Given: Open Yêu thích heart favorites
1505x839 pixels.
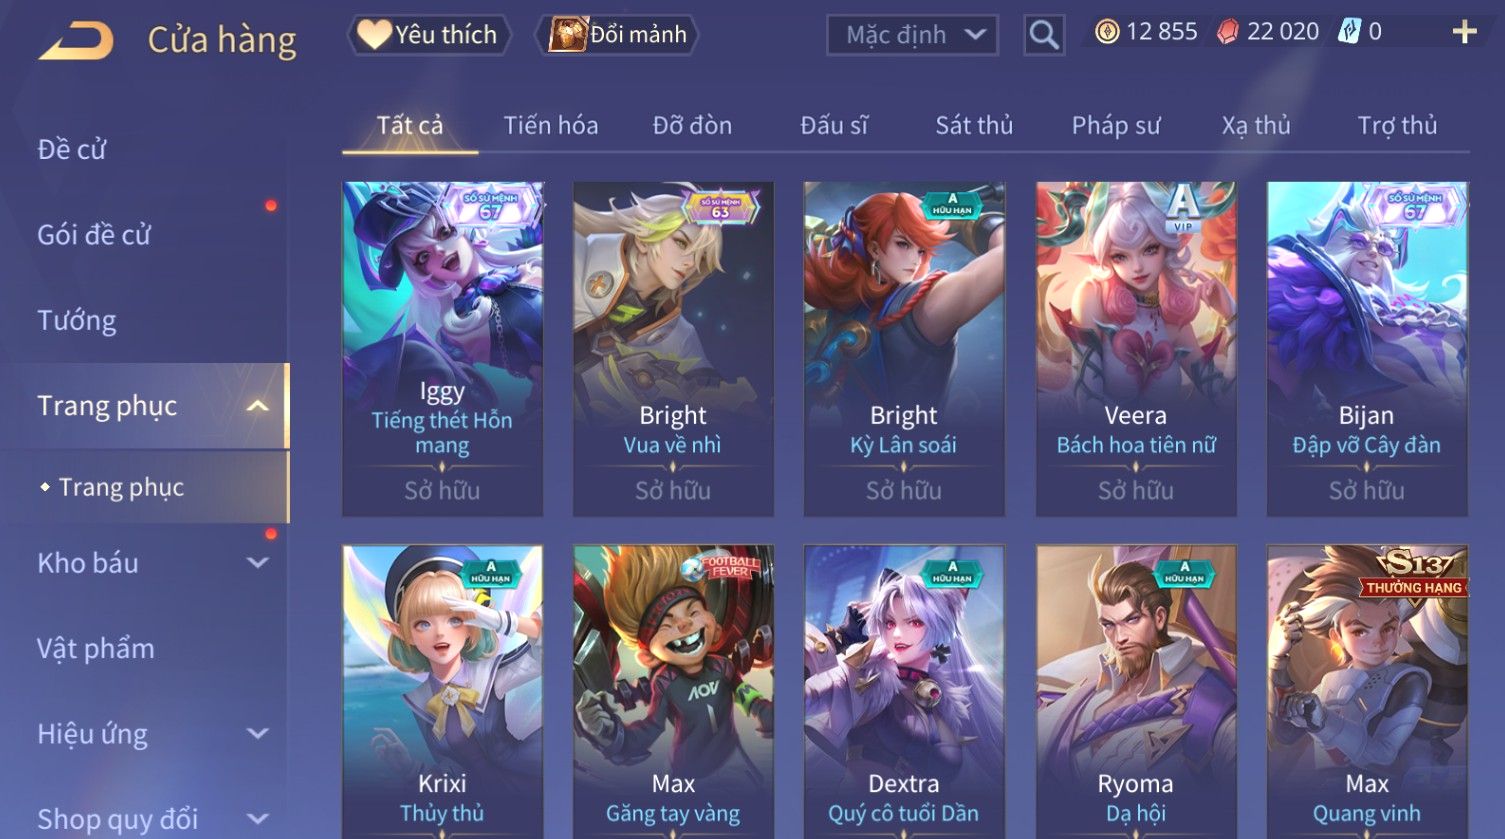Looking at the screenshot, I should click(x=429, y=35).
